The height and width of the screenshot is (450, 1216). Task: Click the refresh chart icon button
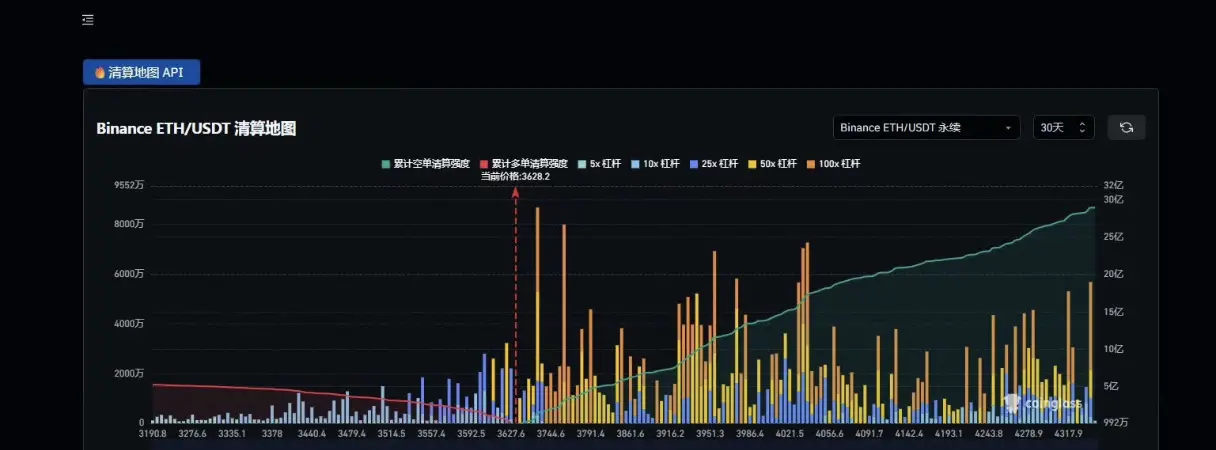1126,128
